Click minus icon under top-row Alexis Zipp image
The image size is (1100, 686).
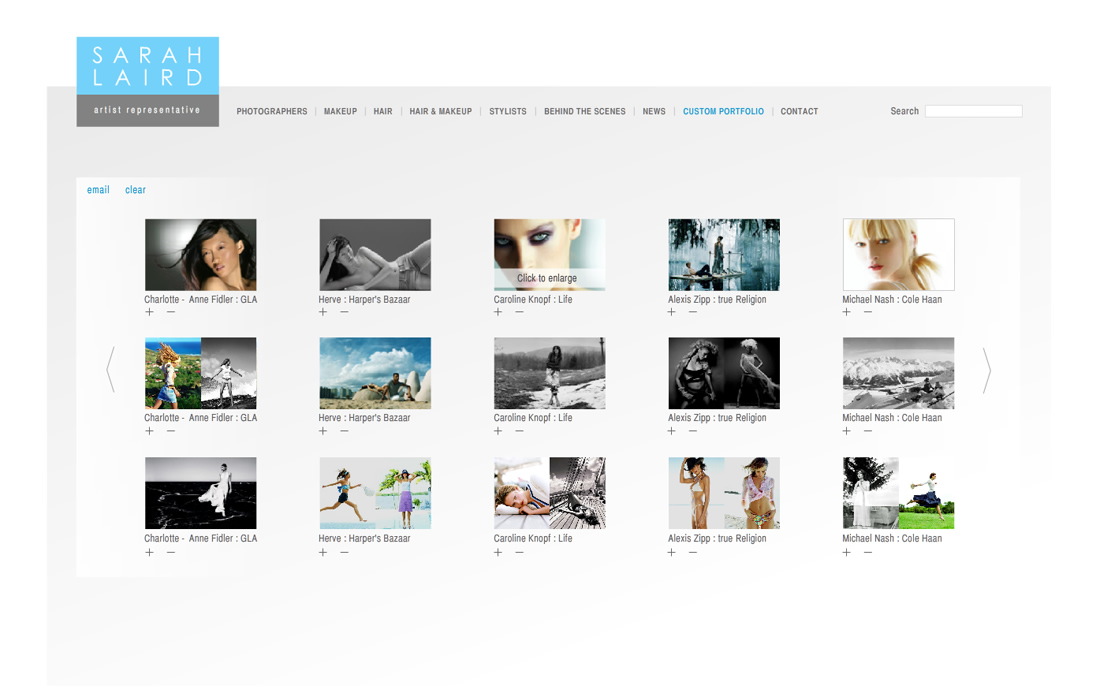pyautogui.click(x=693, y=312)
